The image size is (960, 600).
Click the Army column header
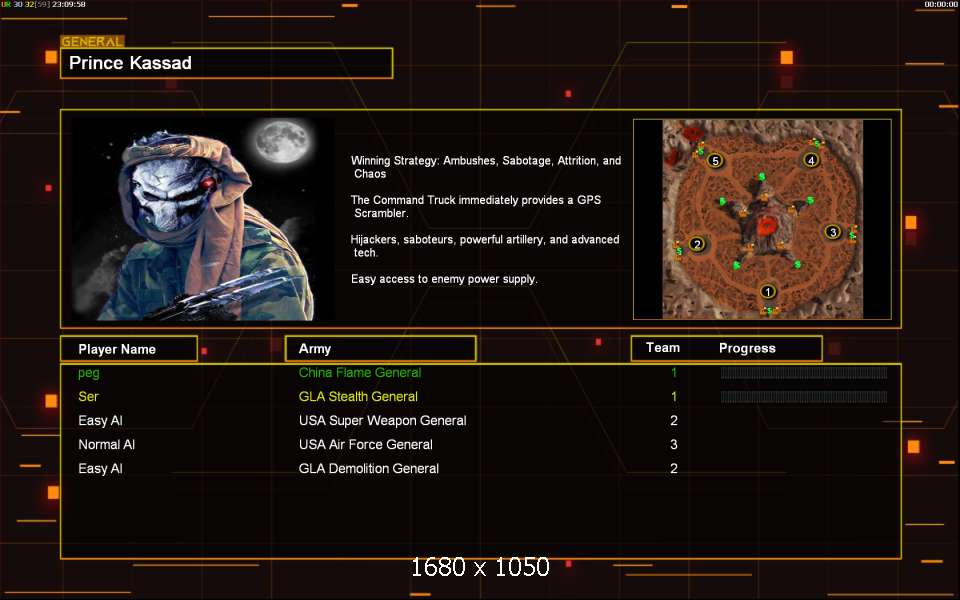coord(380,348)
